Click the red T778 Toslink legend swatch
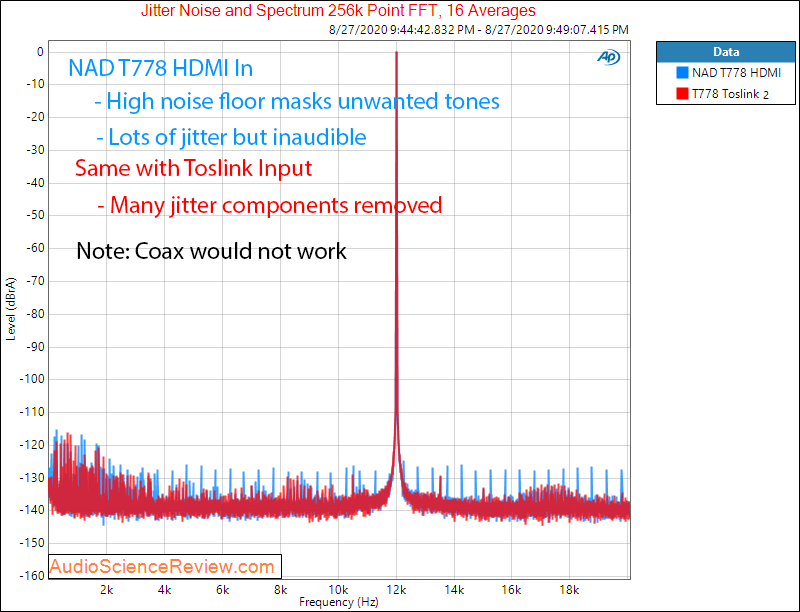This screenshot has width=800, height=612. click(x=682, y=94)
